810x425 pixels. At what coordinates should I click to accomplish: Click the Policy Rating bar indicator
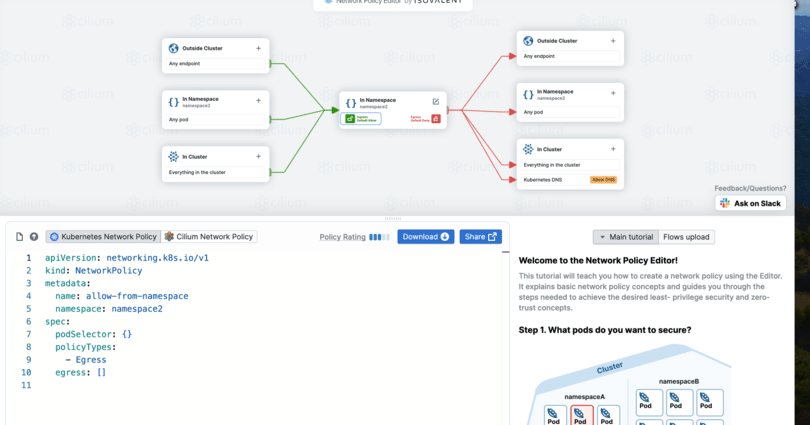380,237
